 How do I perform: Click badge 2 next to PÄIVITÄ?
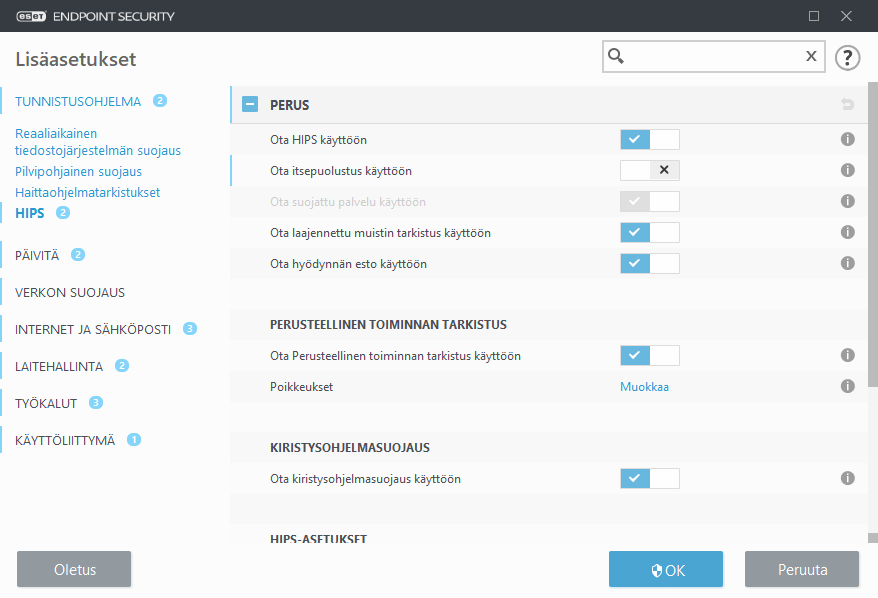[x=78, y=255]
